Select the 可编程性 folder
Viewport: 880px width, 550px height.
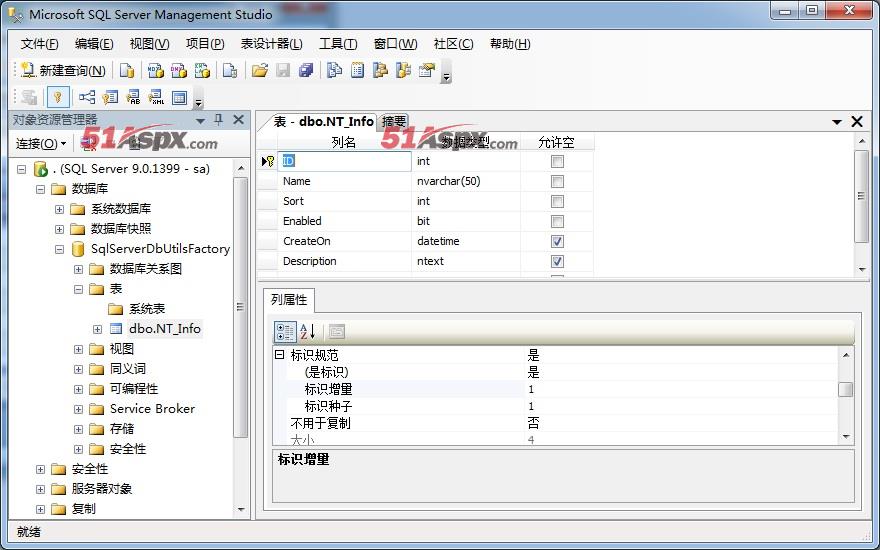tap(134, 389)
